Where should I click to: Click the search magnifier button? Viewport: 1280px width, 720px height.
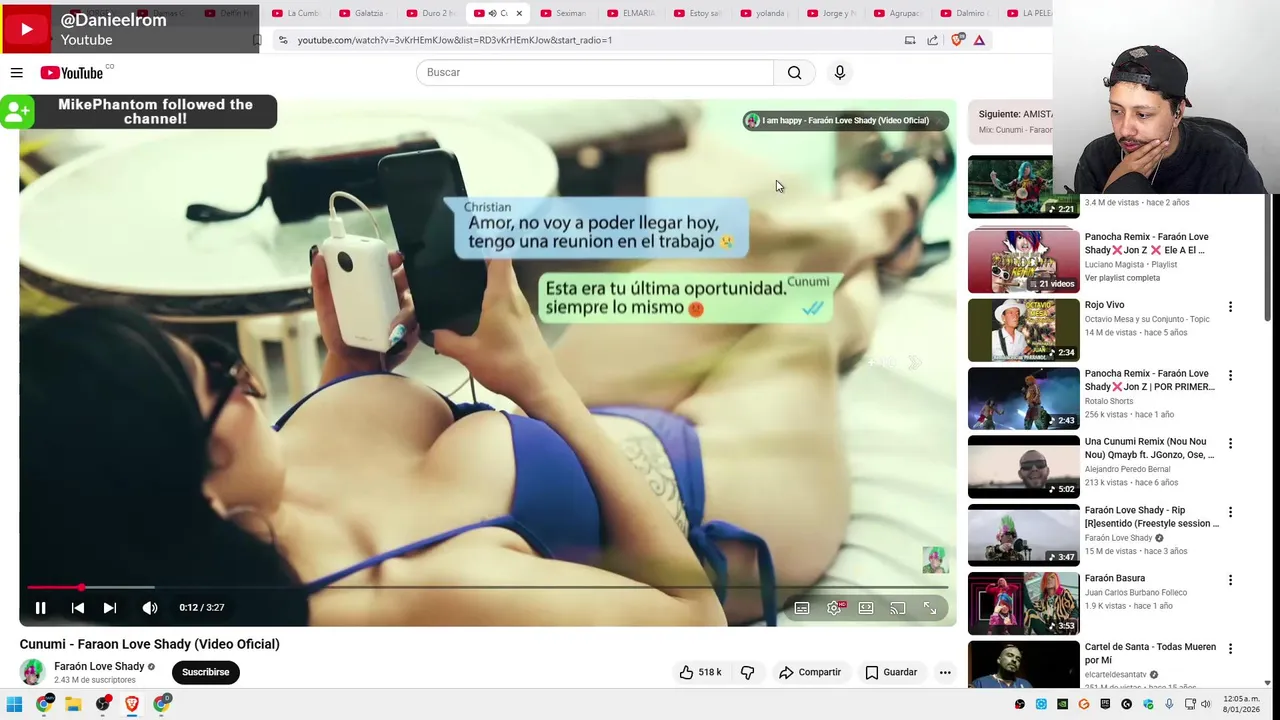coord(794,72)
